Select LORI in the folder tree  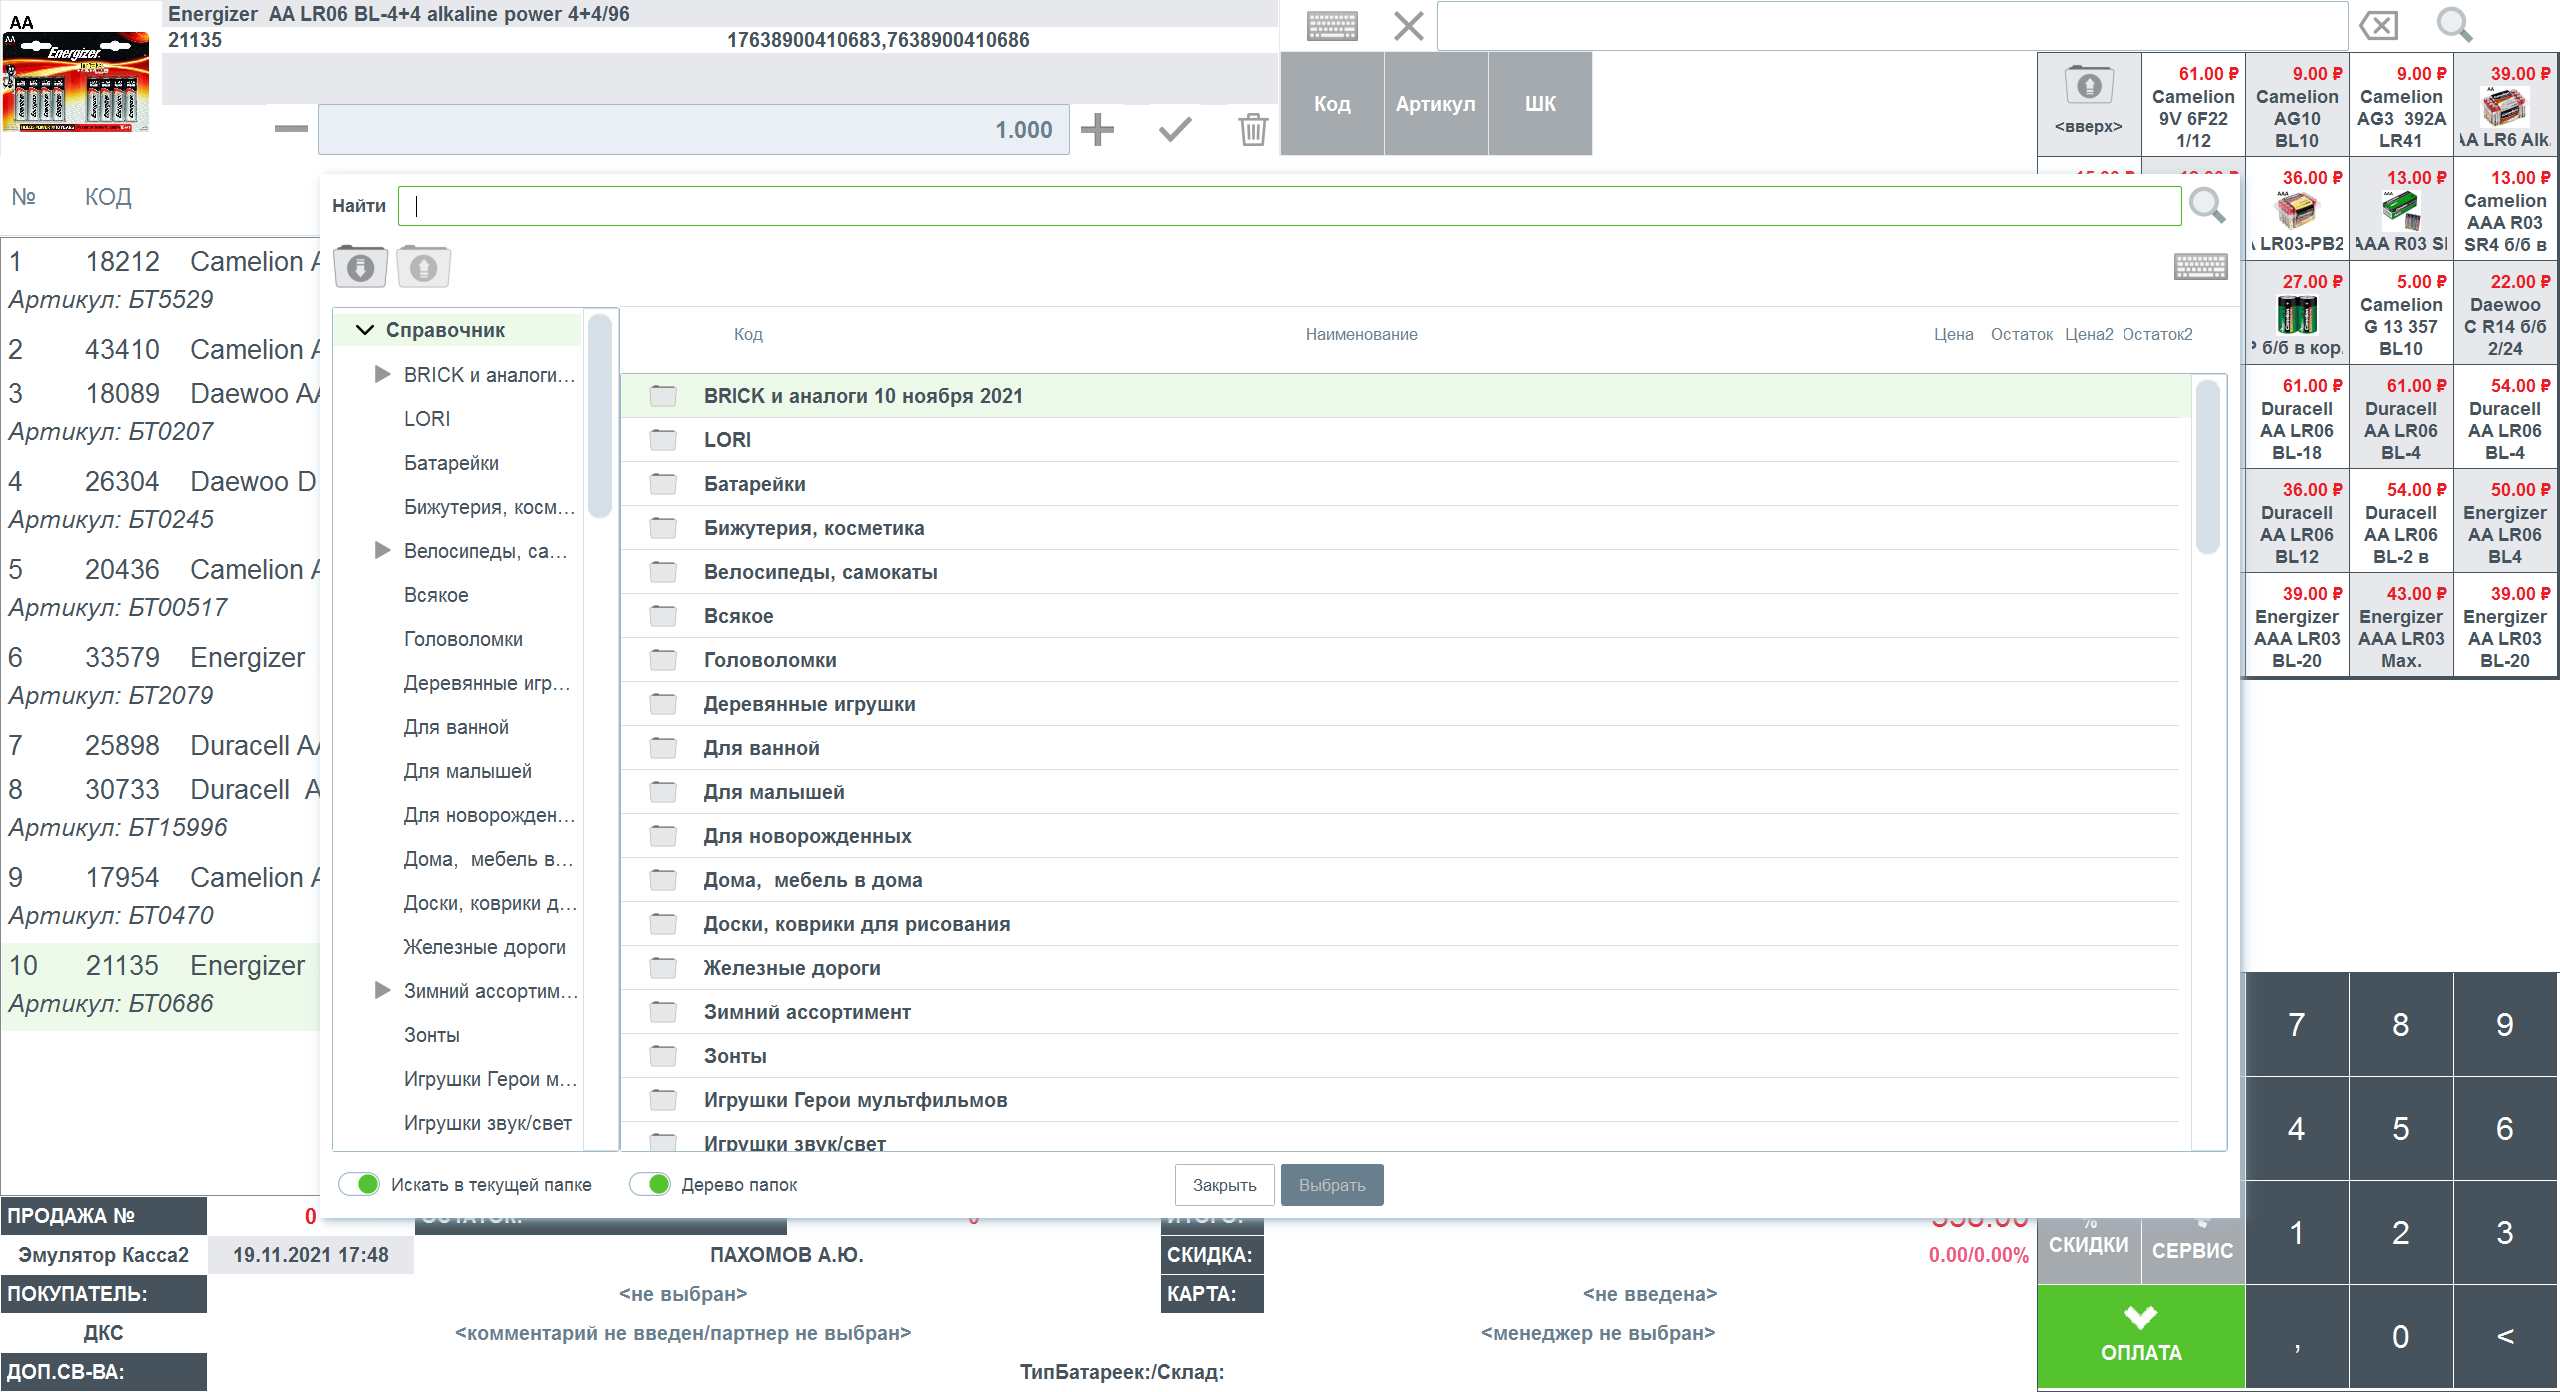pyautogui.click(x=427, y=419)
